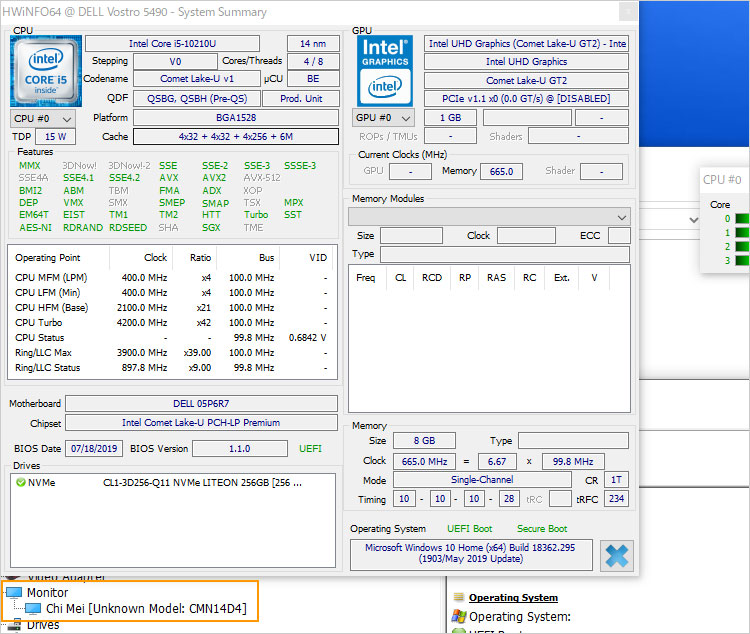The height and width of the screenshot is (634, 750).
Task: Click the RDSEED feature label
Action: 128,228
